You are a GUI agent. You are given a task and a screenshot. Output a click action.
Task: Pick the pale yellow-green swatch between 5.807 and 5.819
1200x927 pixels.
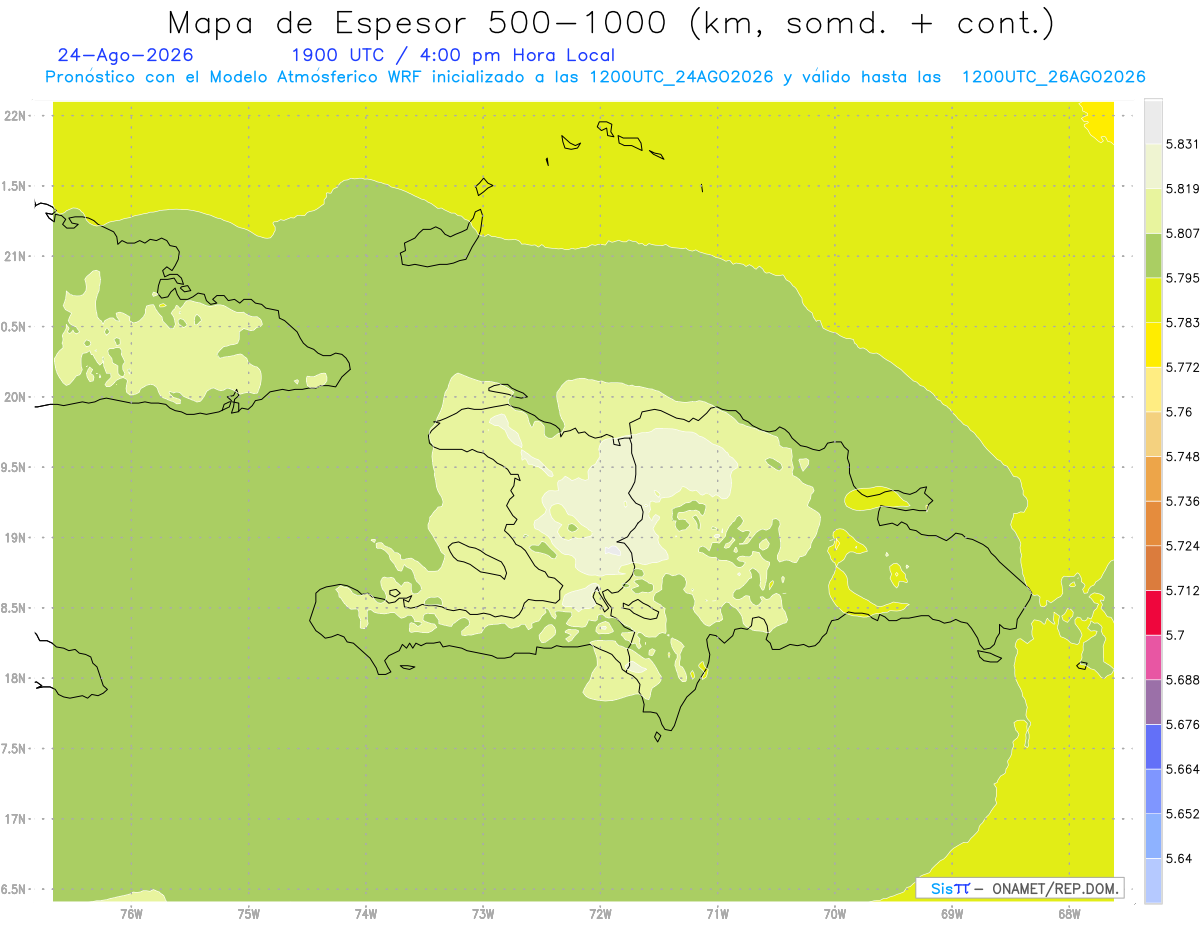click(x=1153, y=211)
